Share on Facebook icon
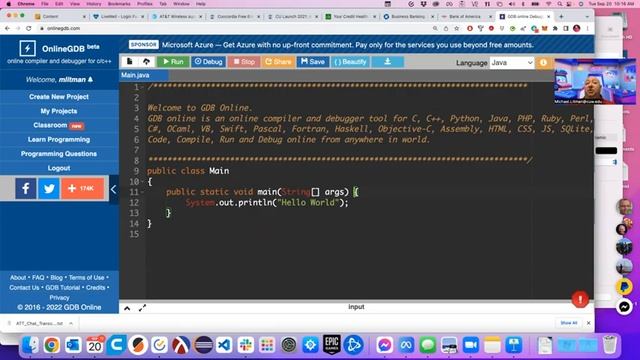Screen dimensions: 640x360 coord(26,189)
